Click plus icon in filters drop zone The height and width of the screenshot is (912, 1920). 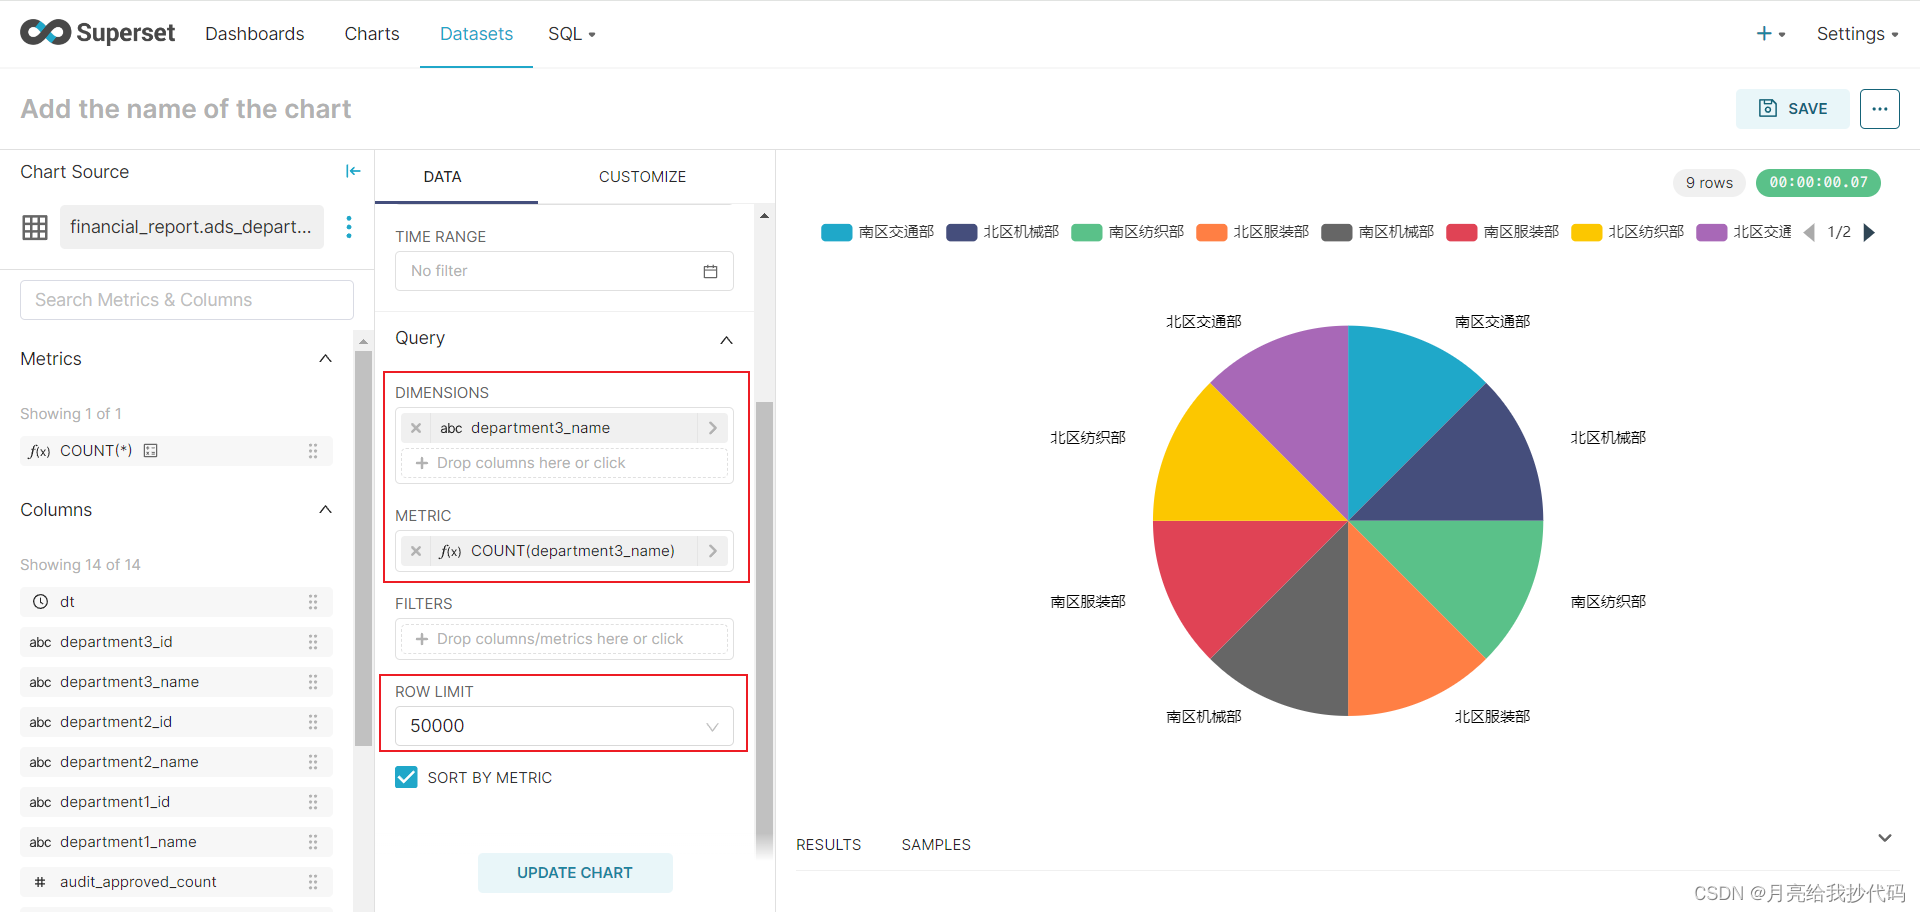(x=422, y=639)
